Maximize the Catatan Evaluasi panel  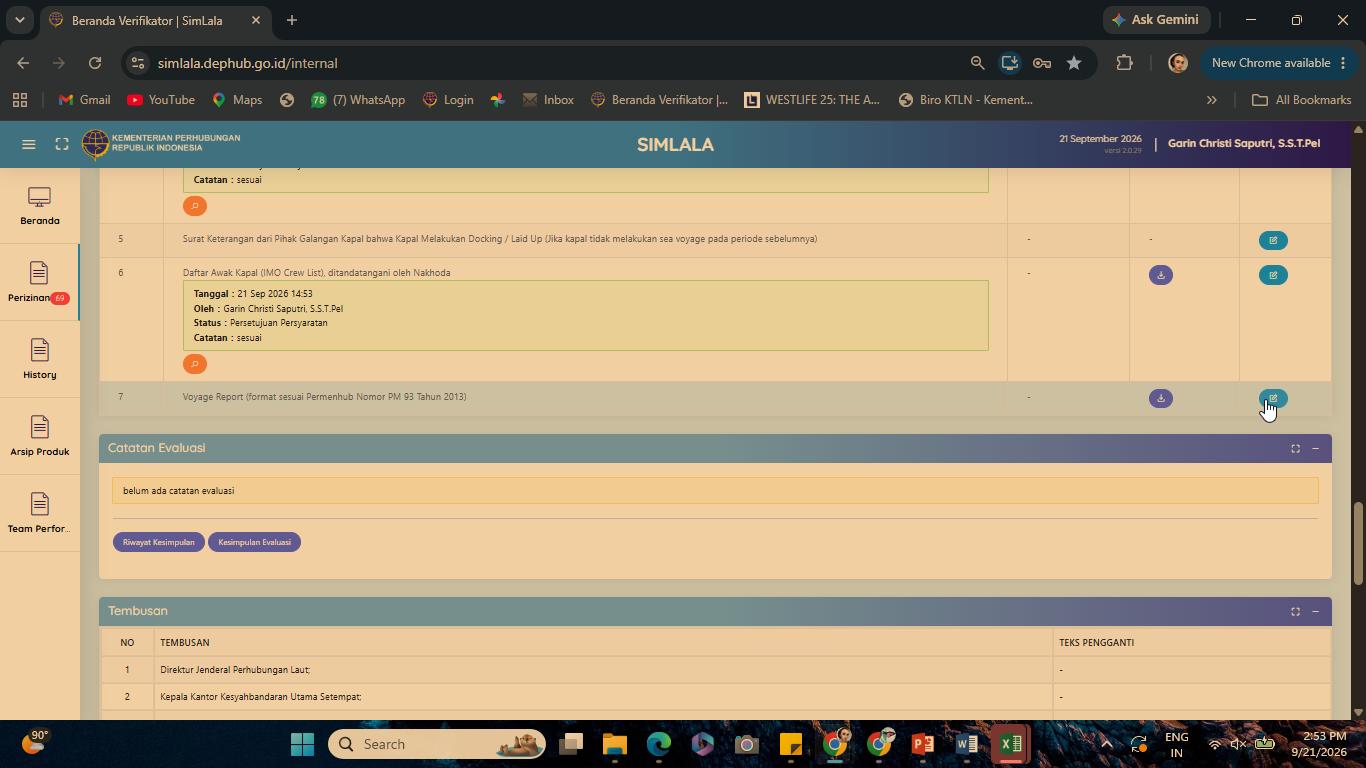(x=1295, y=449)
